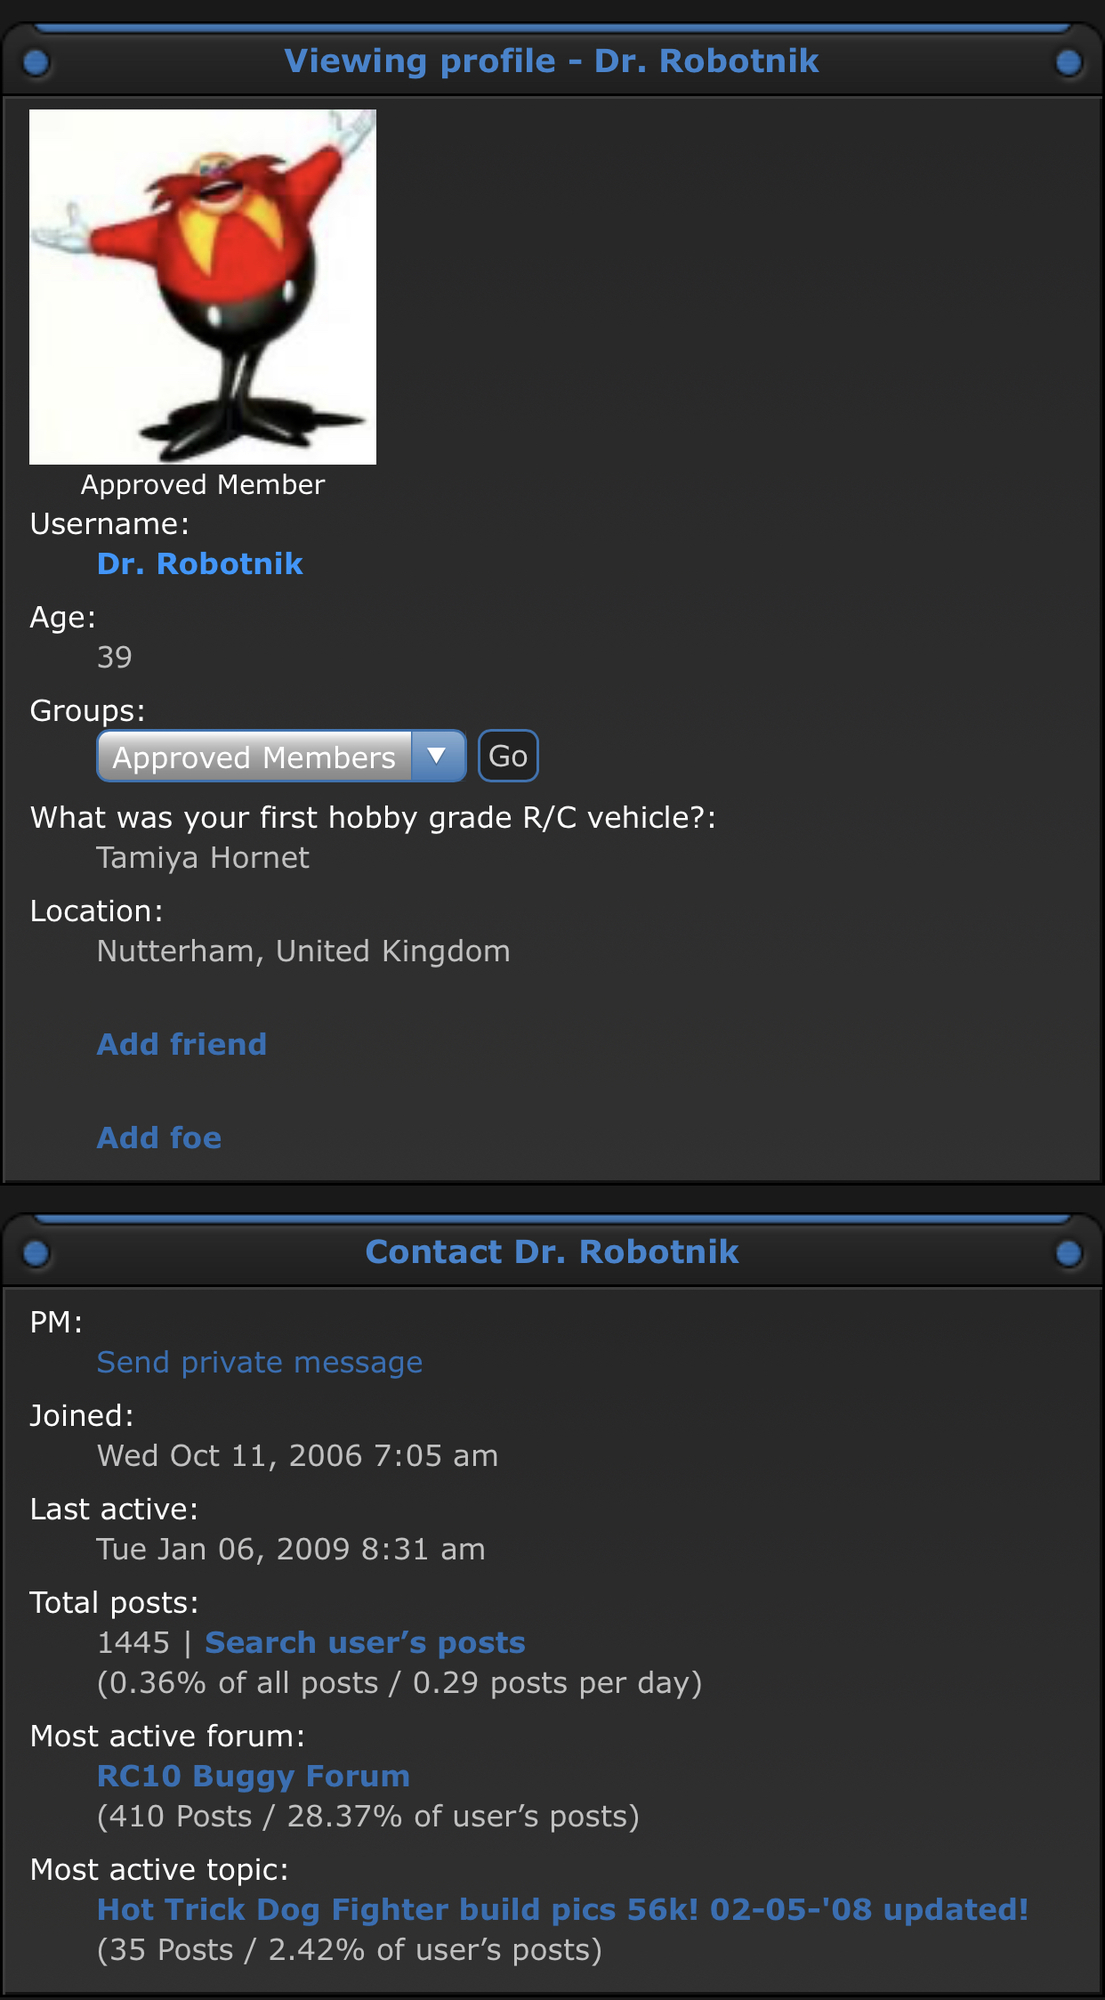This screenshot has height=2000, width=1105.
Task: Click the Nutterham, United Kingdom location text
Action: (x=303, y=951)
